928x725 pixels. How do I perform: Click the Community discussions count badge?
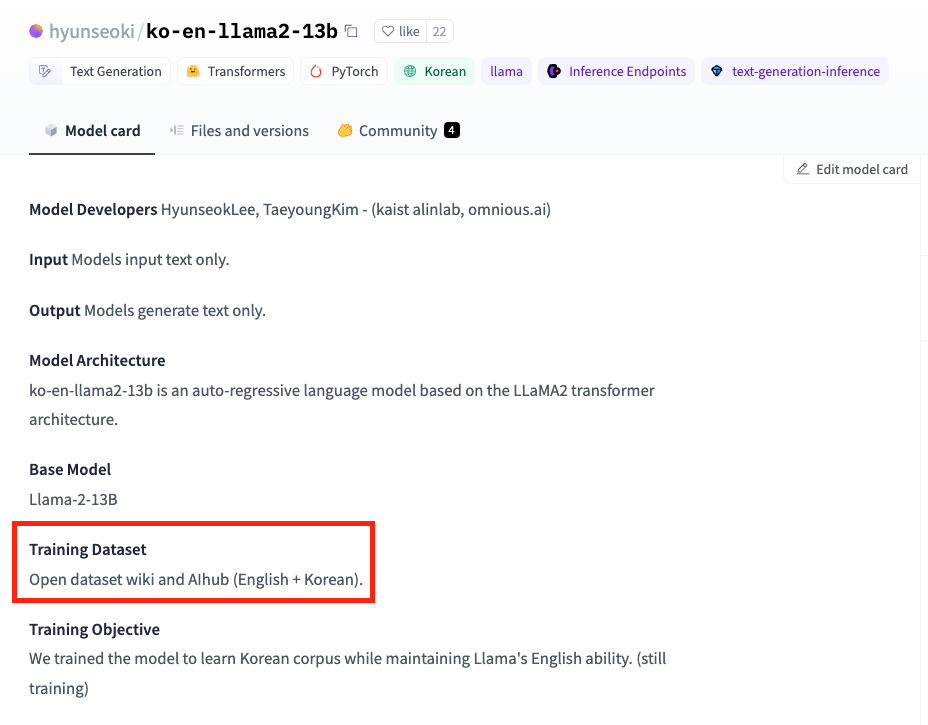coord(452,130)
